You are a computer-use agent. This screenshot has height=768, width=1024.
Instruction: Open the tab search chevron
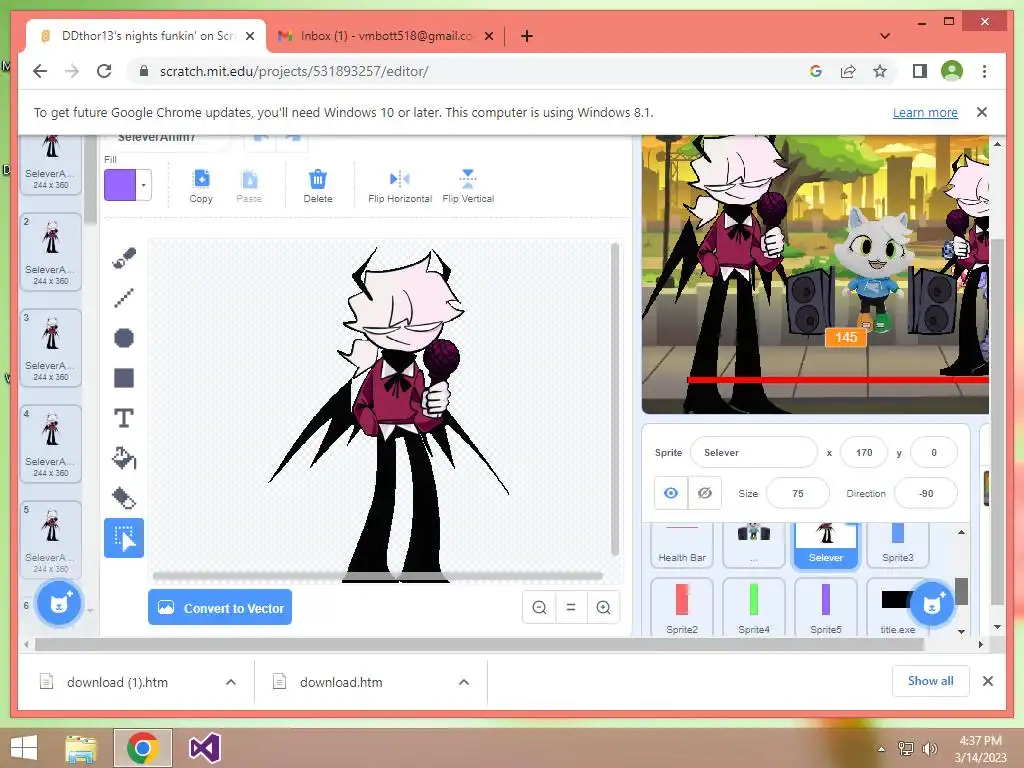[x=885, y=36]
